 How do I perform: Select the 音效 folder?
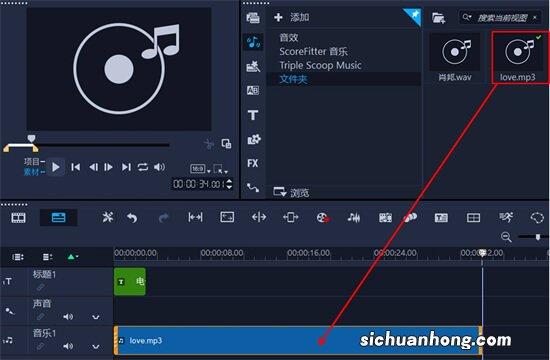click(x=289, y=37)
